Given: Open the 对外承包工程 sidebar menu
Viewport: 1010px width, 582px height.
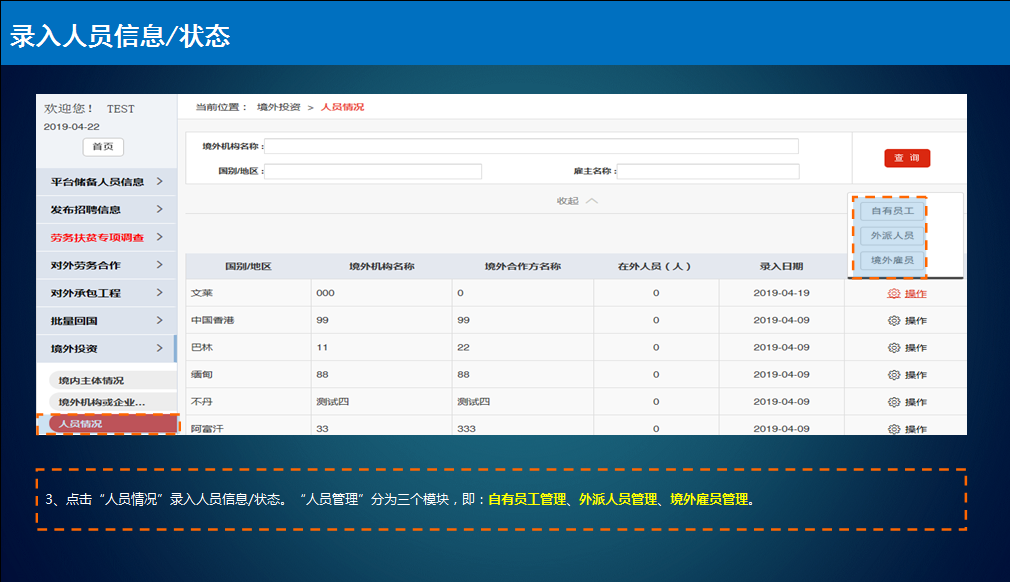Looking at the screenshot, I should pos(106,294).
